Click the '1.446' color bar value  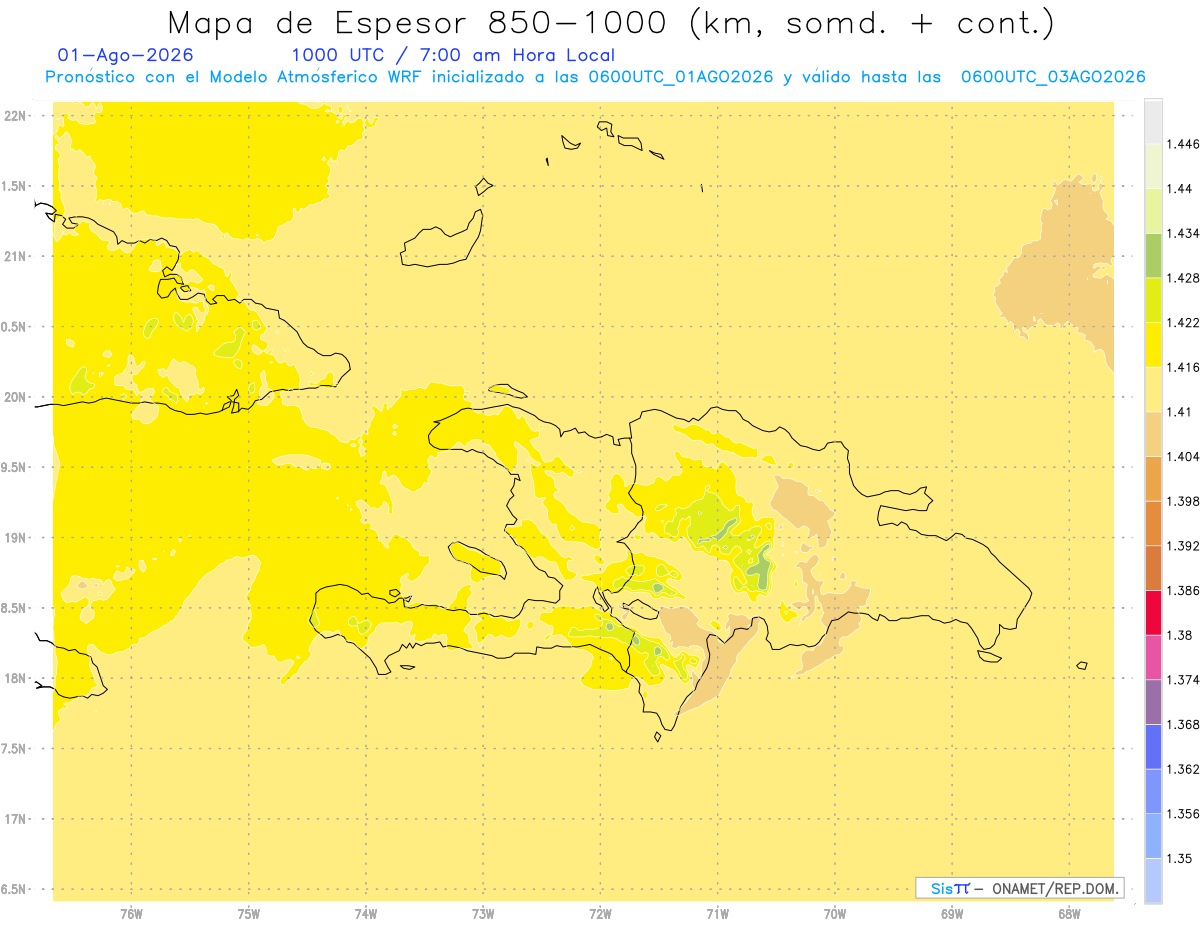(x=1182, y=144)
